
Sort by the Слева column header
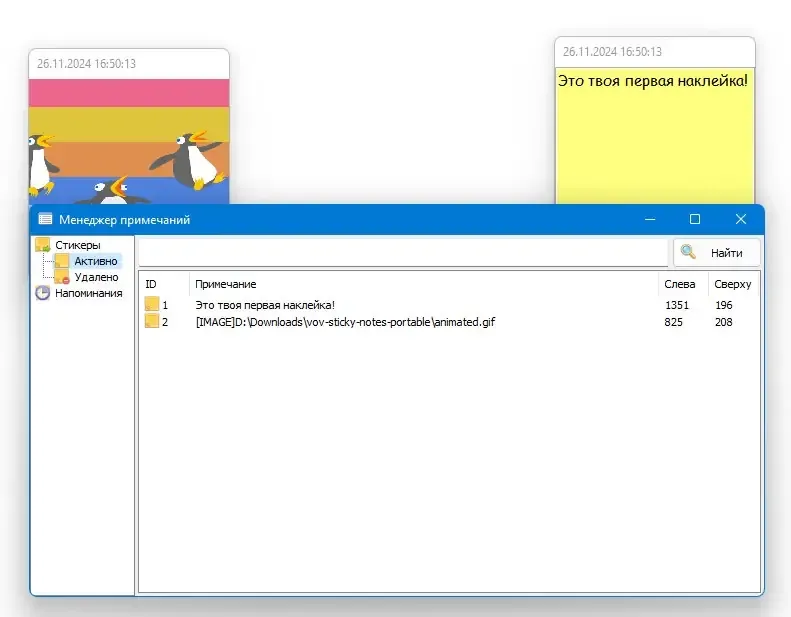pyautogui.click(x=683, y=284)
